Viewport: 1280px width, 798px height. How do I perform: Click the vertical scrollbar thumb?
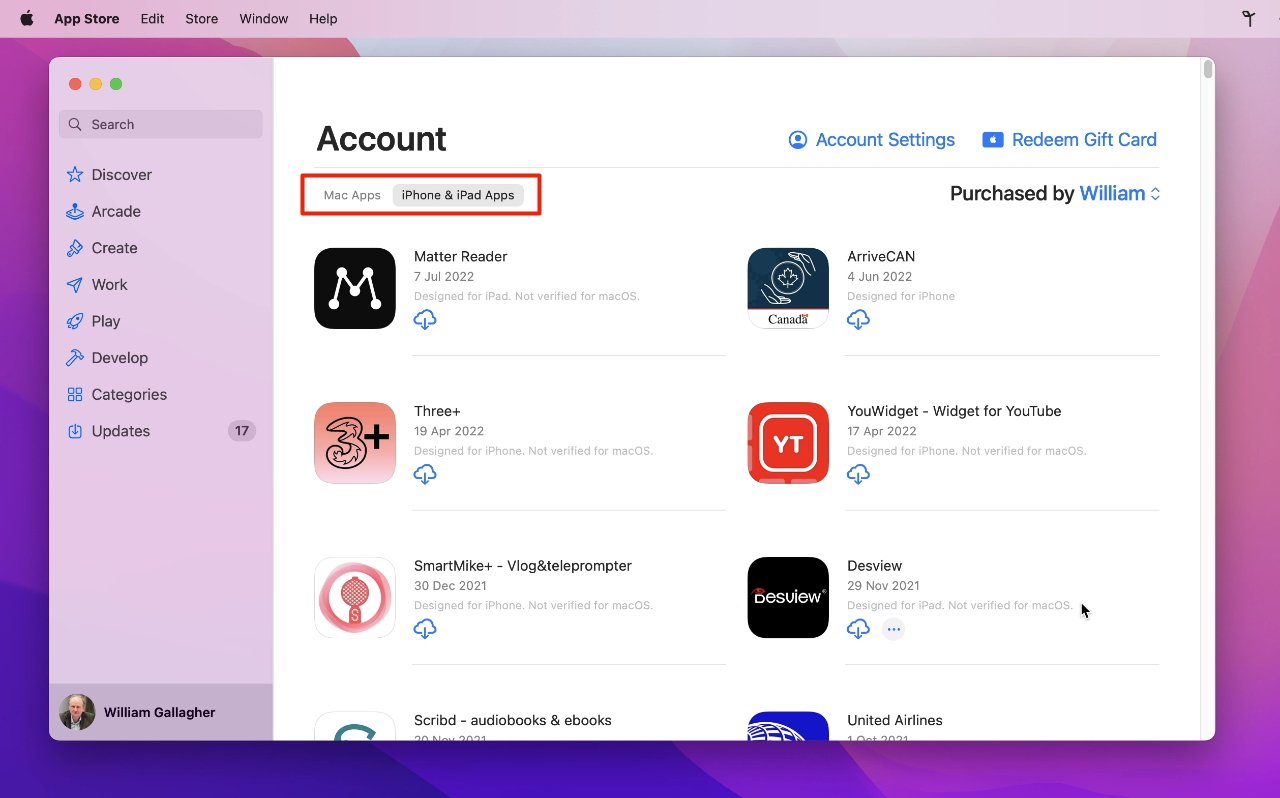[1208, 70]
